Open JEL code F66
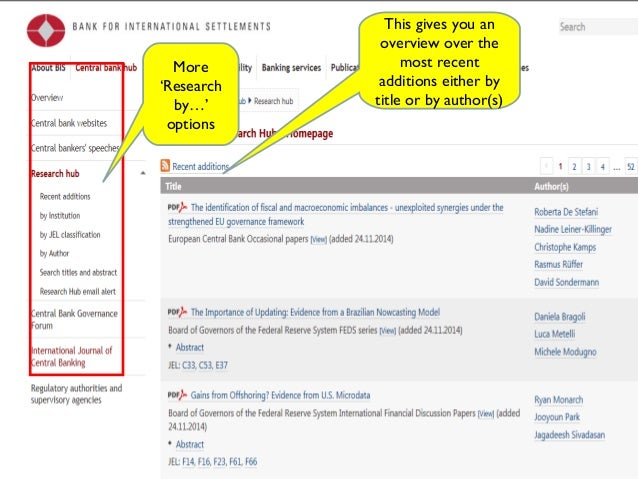638x479 pixels. (251, 462)
